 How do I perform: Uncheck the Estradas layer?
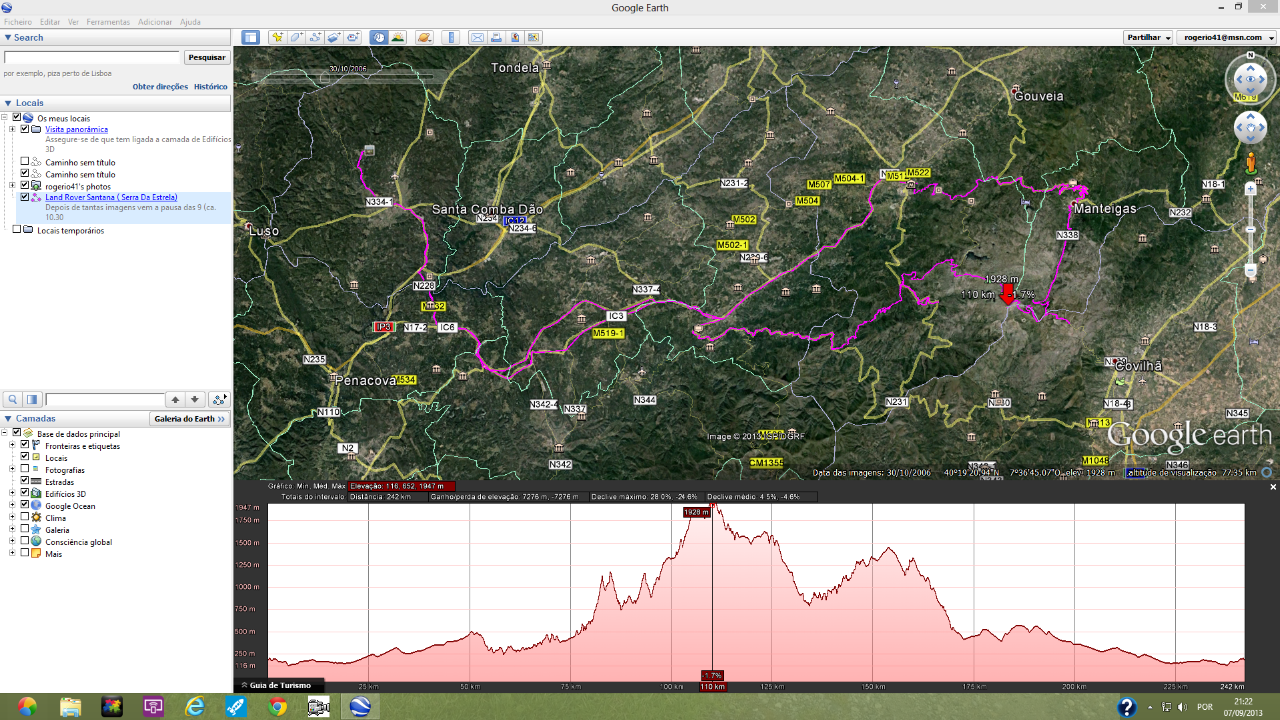(25, 482)
